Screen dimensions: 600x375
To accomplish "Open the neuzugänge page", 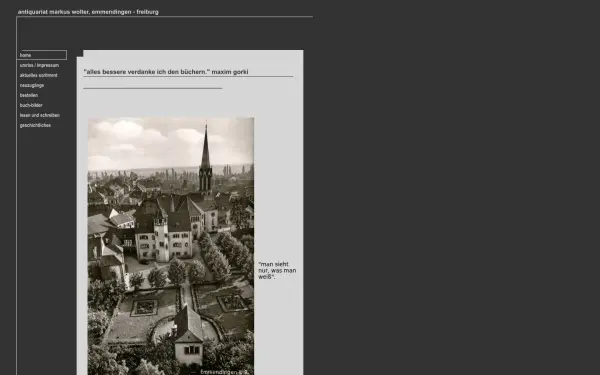I will (x=32, y=85).
